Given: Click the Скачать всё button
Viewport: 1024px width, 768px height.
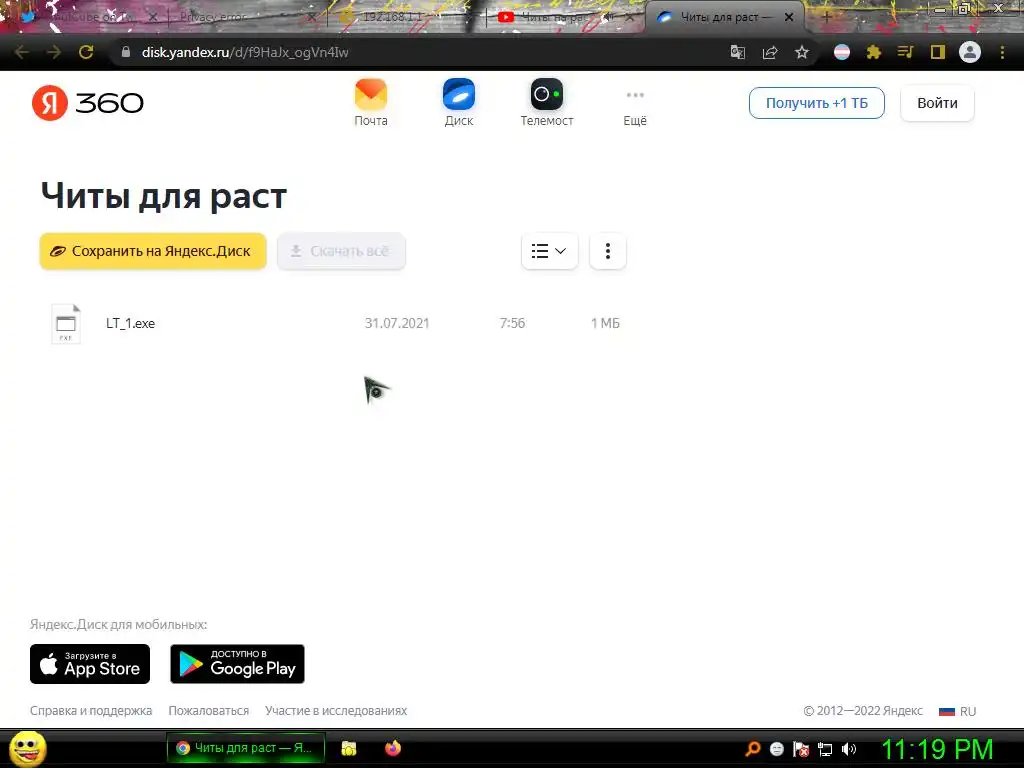Looking at the screenshot, I should (341, 251).
